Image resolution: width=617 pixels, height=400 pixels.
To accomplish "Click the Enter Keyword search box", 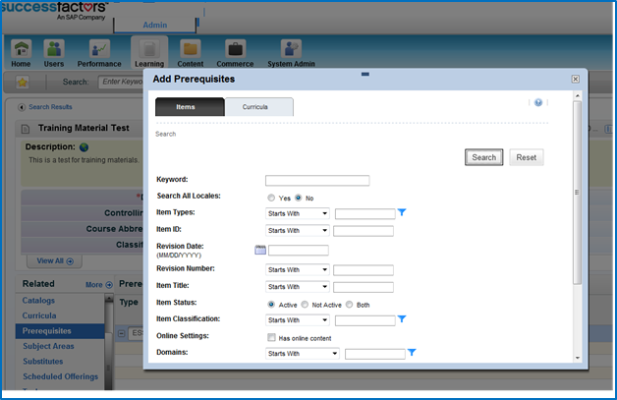I will pyautogui.click(x=121, y=82).
